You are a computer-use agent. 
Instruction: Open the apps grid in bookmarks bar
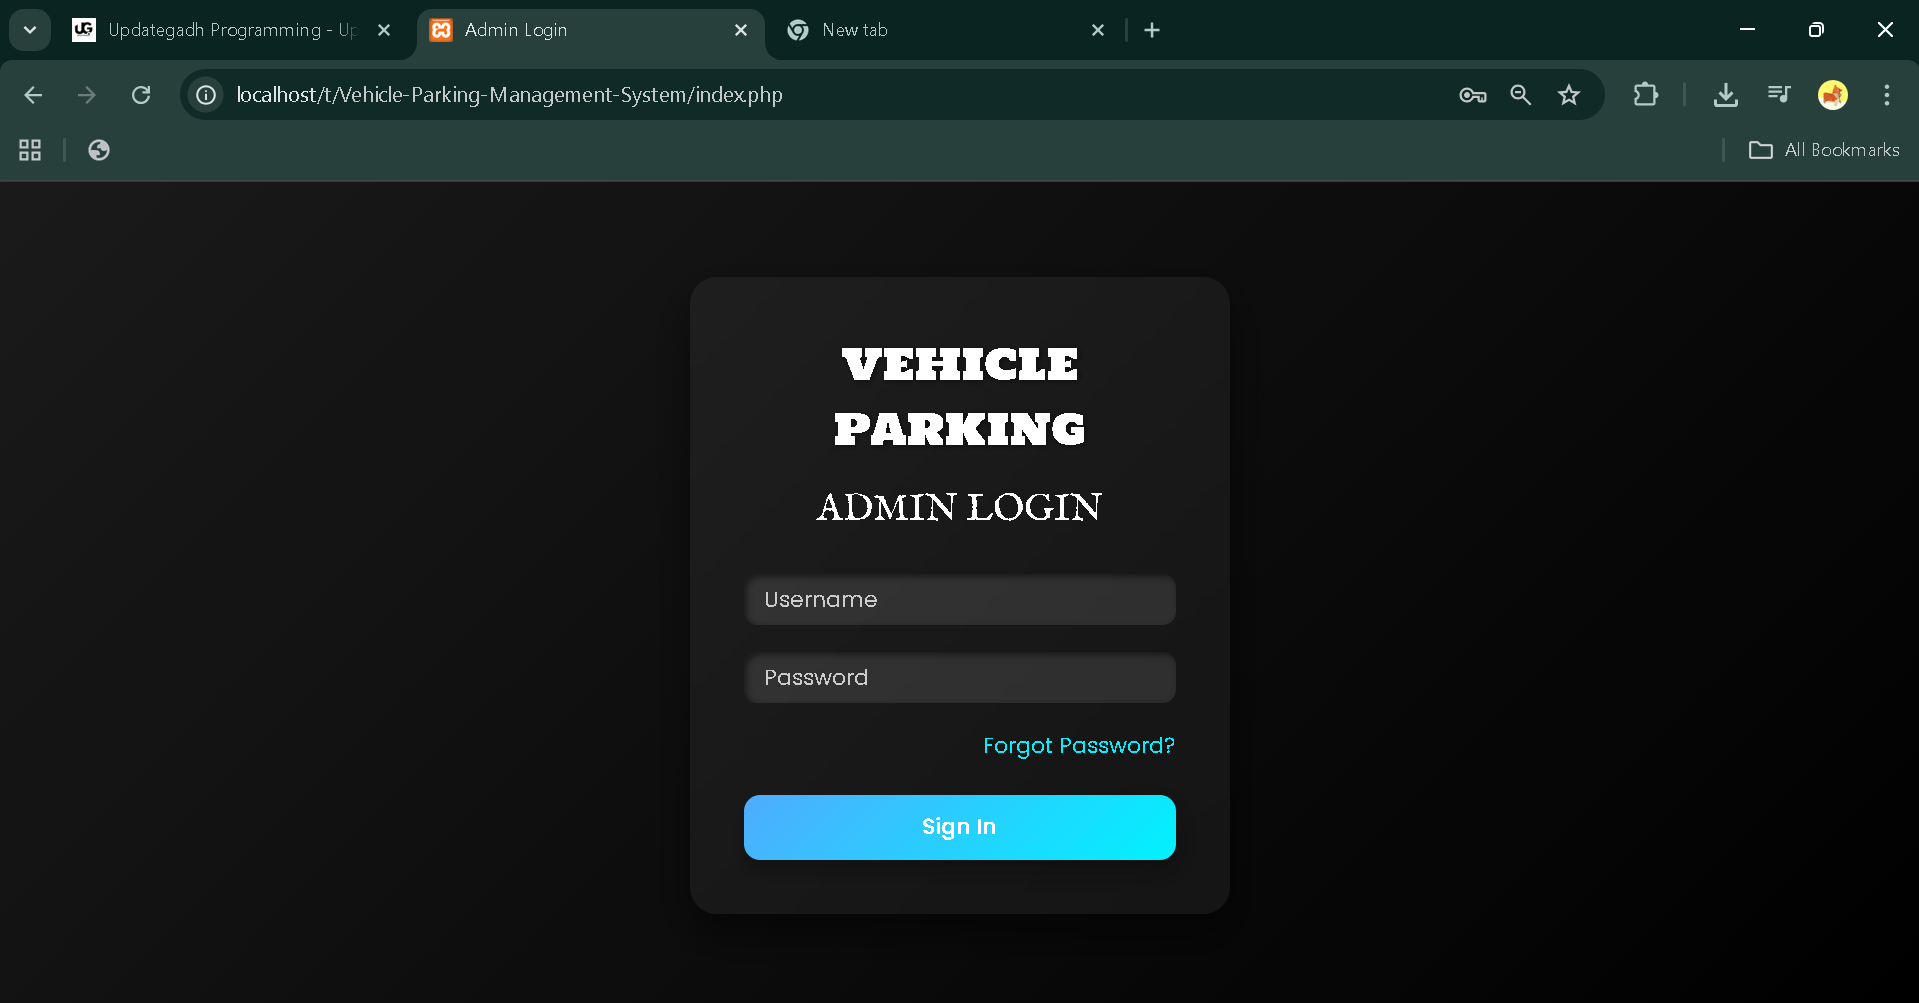(30, 150)
